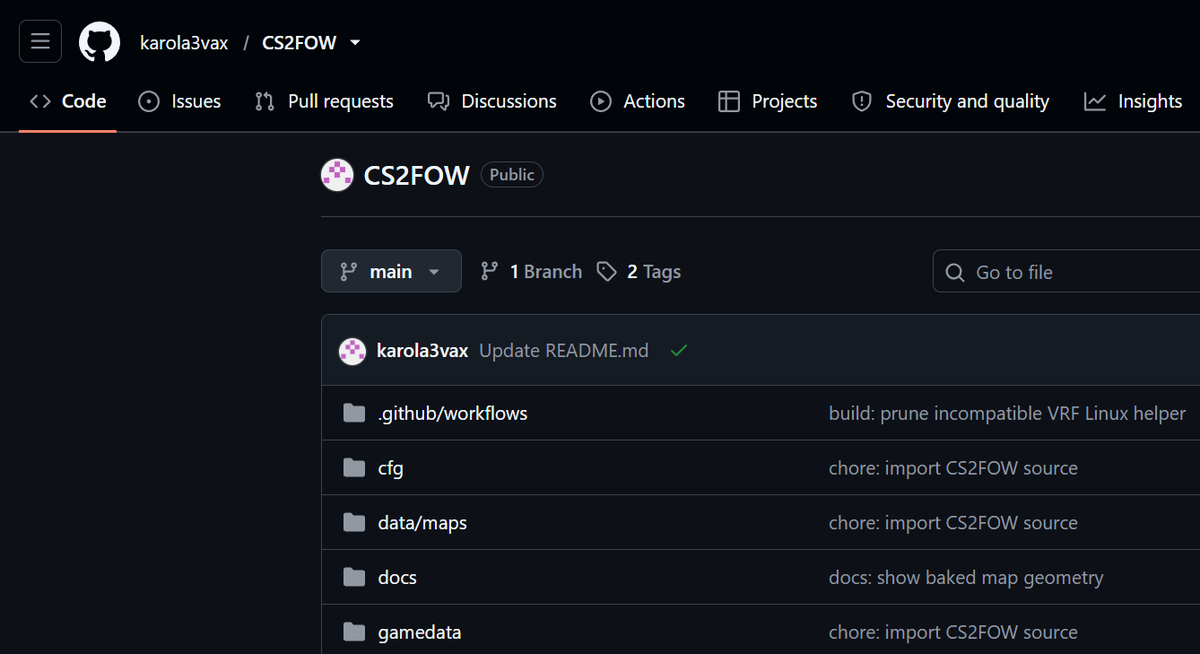Open the Actions tab

tap(638, 101)
